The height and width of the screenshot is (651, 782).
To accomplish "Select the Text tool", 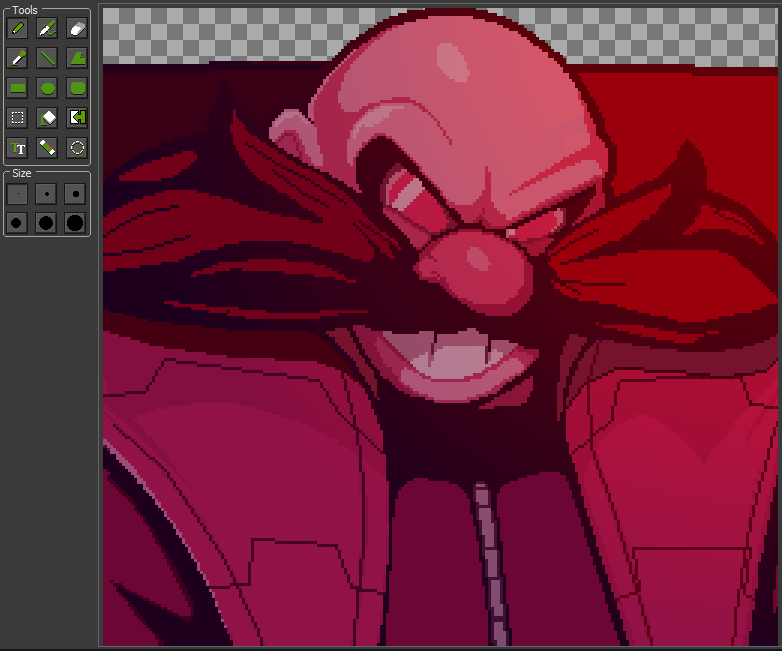I will 17,148.
